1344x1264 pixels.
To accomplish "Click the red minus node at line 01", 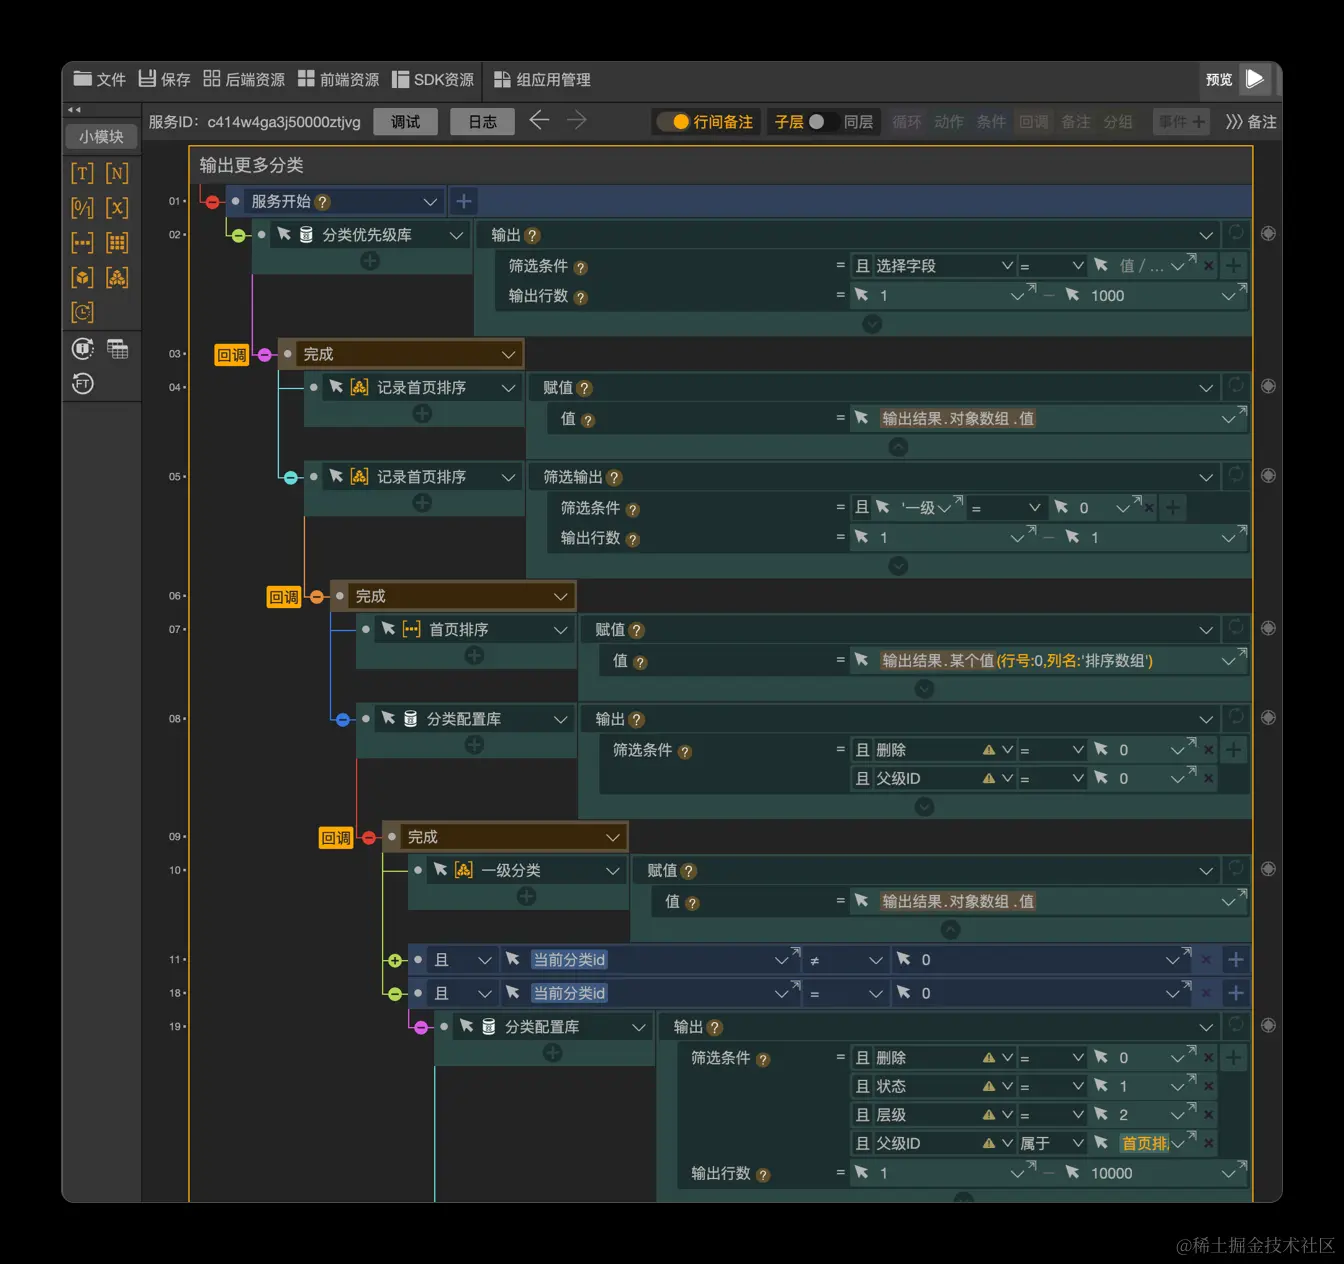I will pyautogui.click(x=212, y=202).
